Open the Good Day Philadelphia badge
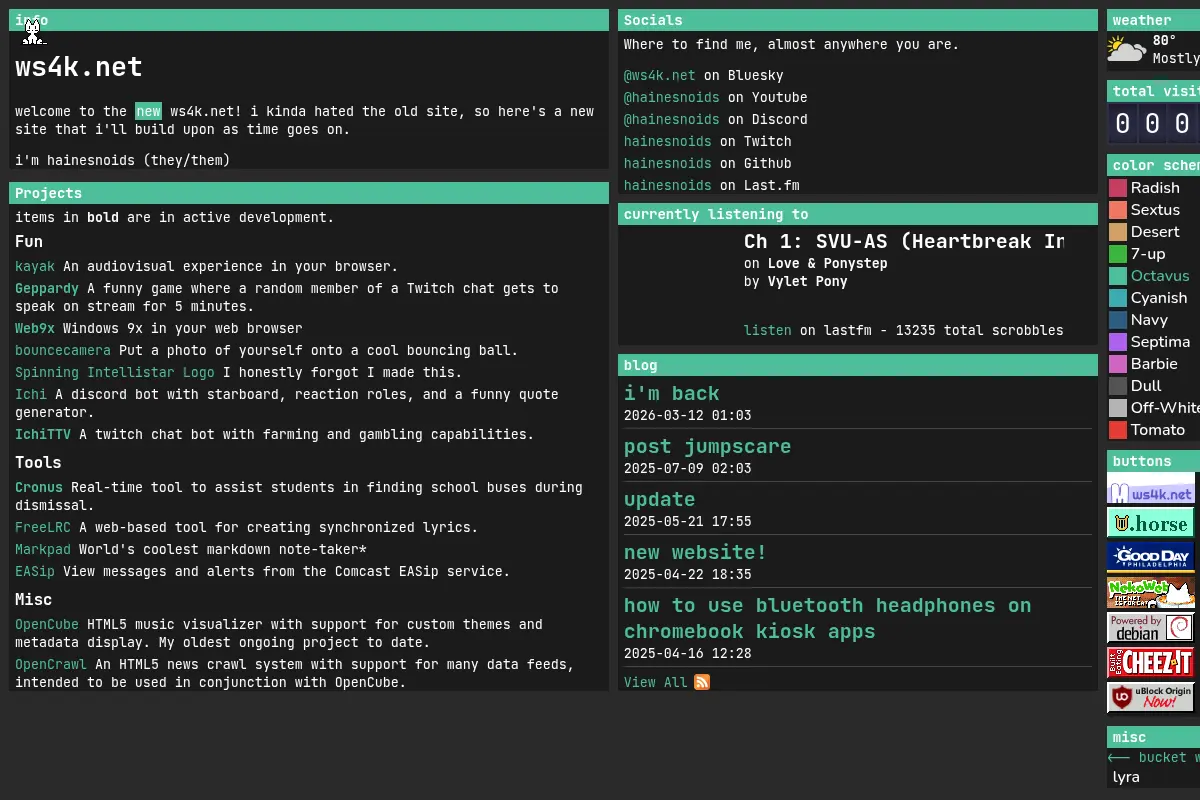1200x800 pixels. pos(1151,558)
